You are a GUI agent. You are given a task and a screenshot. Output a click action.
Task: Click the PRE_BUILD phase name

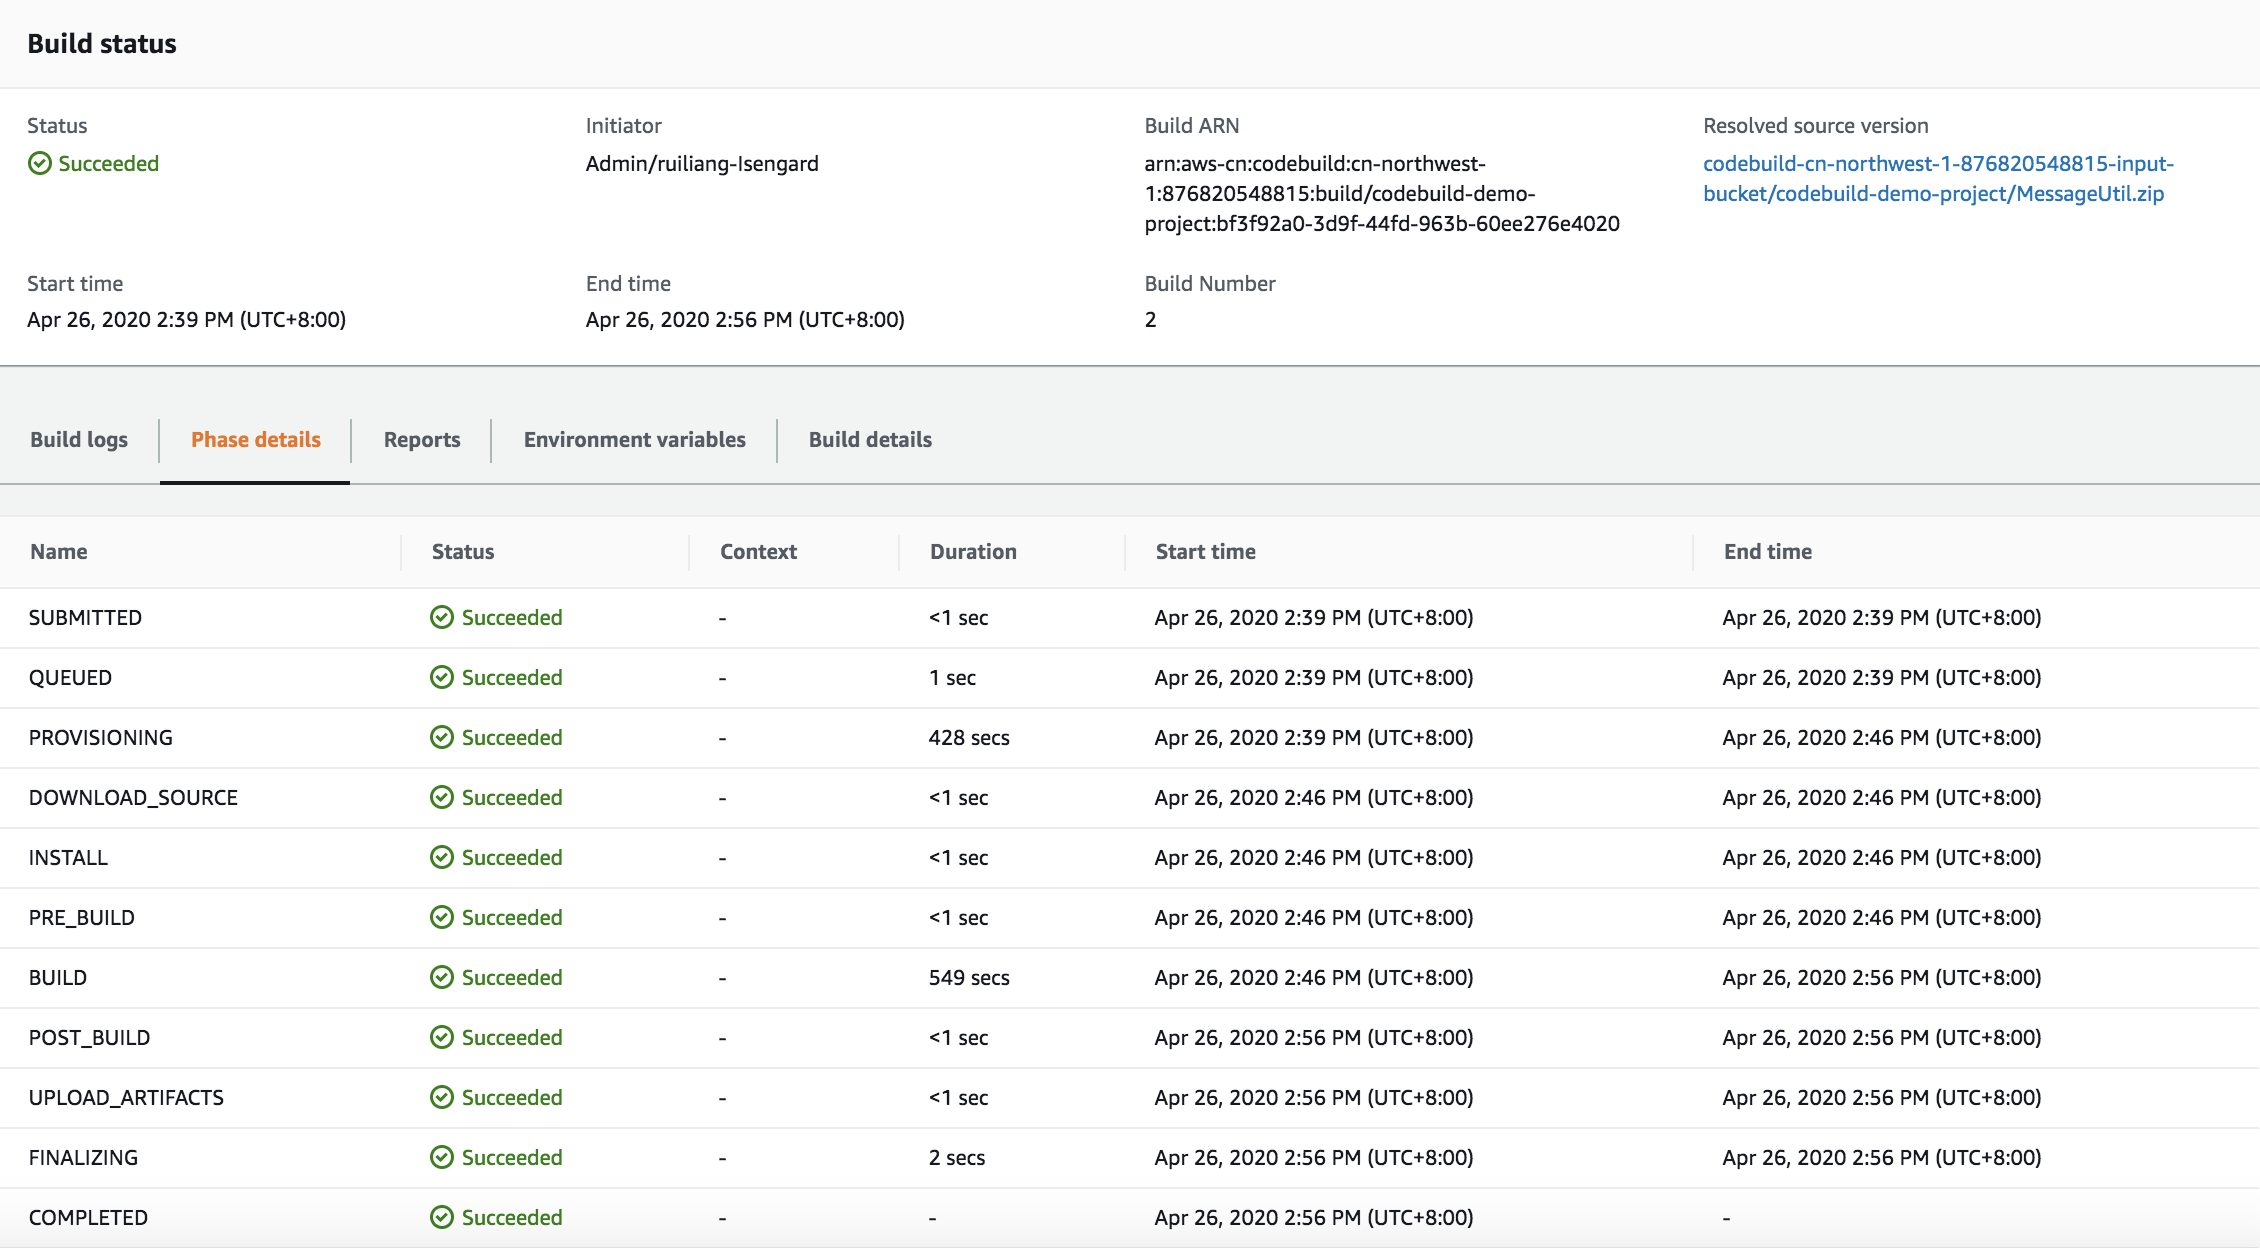(x=82, y=918)
